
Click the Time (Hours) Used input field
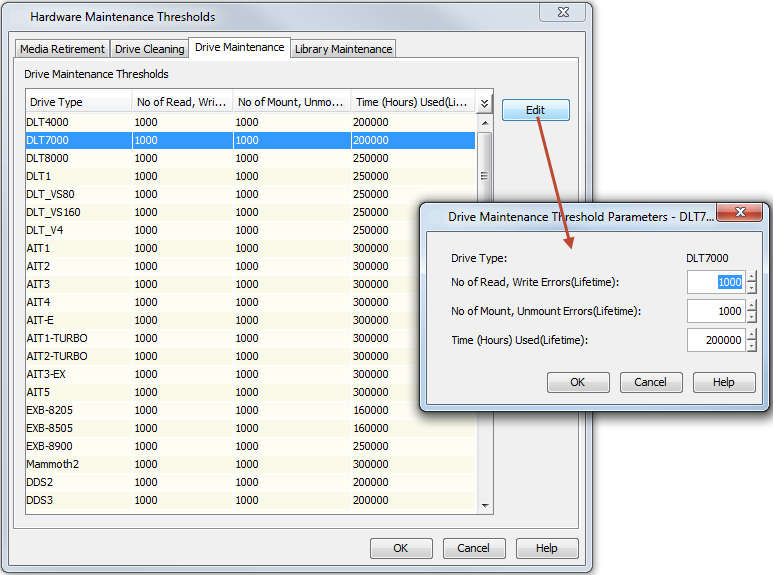716,340
